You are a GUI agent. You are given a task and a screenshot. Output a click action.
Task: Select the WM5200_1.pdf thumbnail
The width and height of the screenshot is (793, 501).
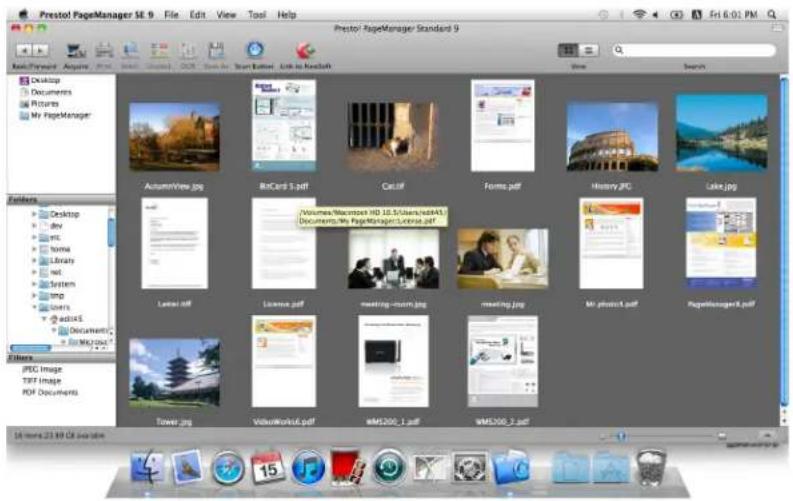click(393, 361)
